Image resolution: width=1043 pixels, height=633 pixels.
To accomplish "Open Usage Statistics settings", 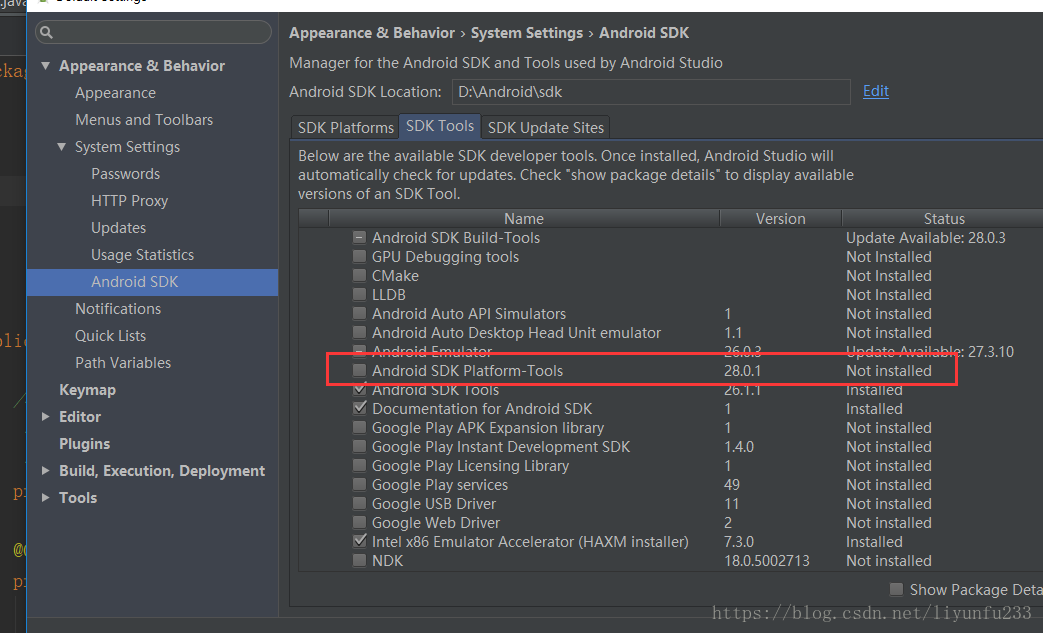I will 142,255.
